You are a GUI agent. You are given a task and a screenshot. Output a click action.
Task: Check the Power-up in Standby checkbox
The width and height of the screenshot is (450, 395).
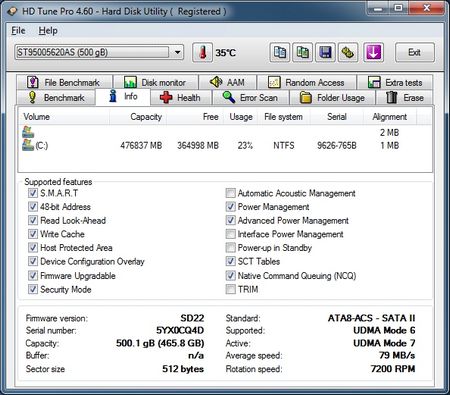coord(230,248)
